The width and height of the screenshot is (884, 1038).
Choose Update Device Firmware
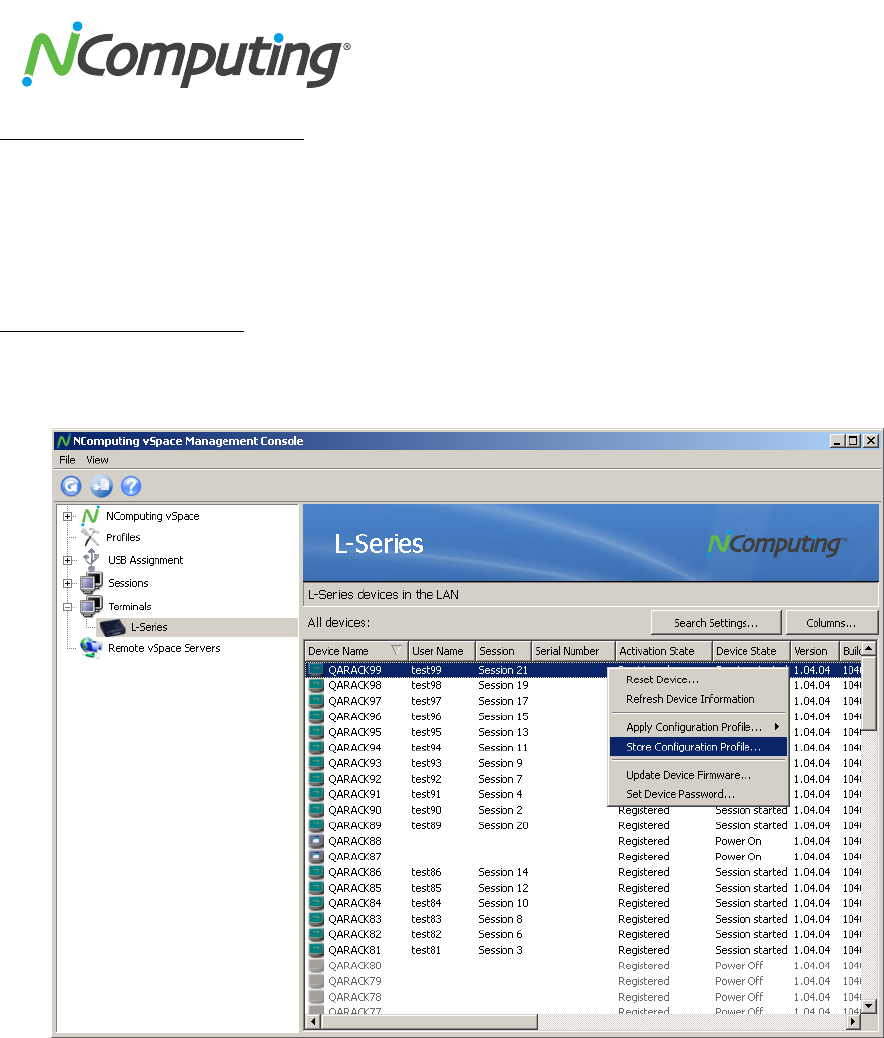pos(698,775)
